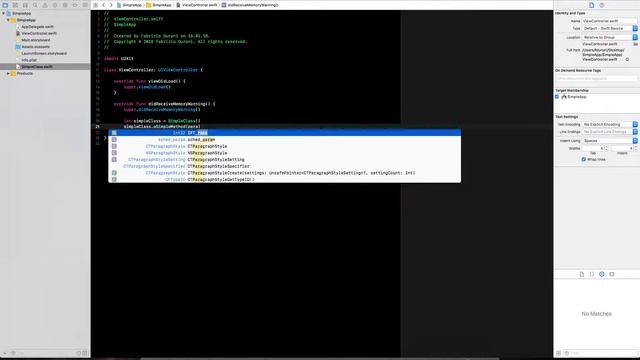The height and width of the screenshot is (360, 640).
Task: Open the Debug navigator icon
Action: [65, 5]
